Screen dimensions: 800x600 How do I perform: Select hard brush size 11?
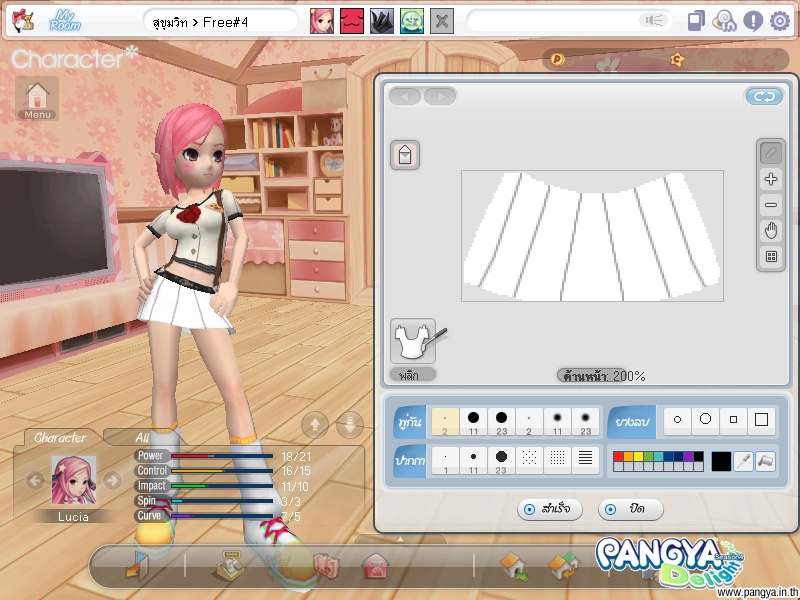click(473, 422)
